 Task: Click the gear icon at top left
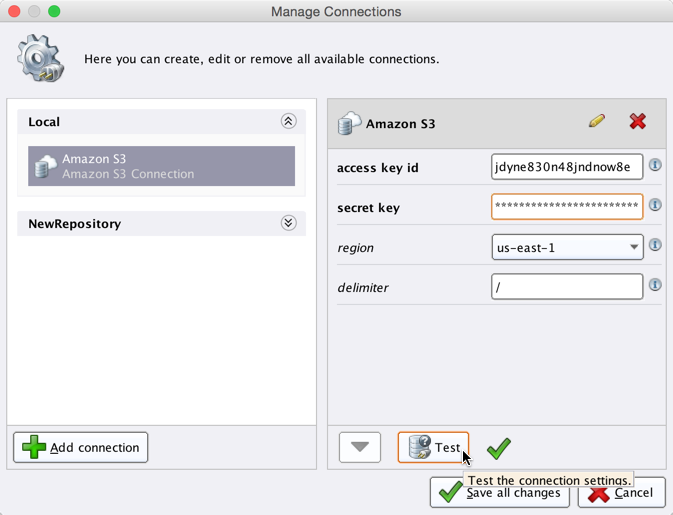tap(41, 58)
